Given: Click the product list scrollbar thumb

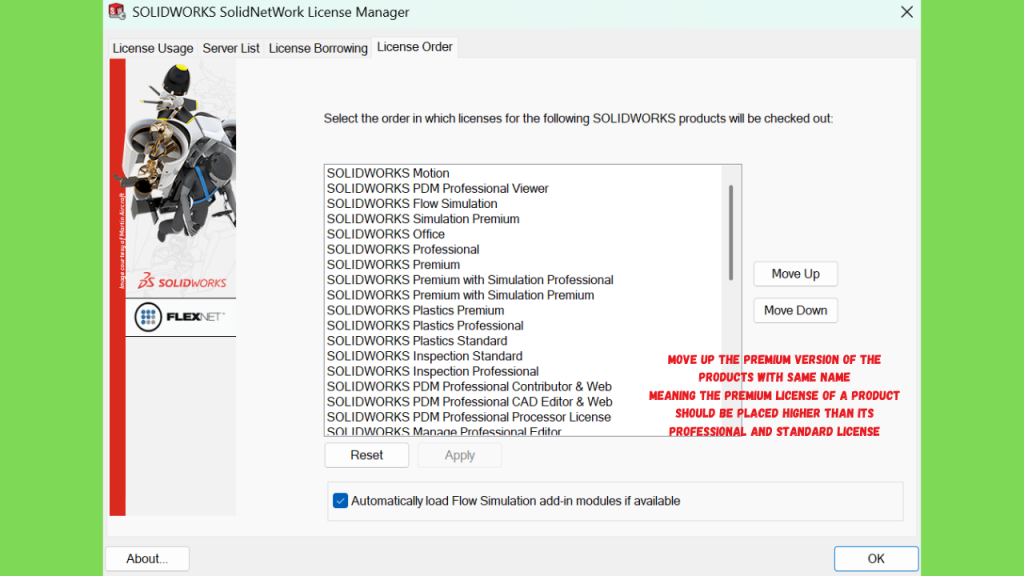Looking at the screenshot, I should tap(731, 232).
